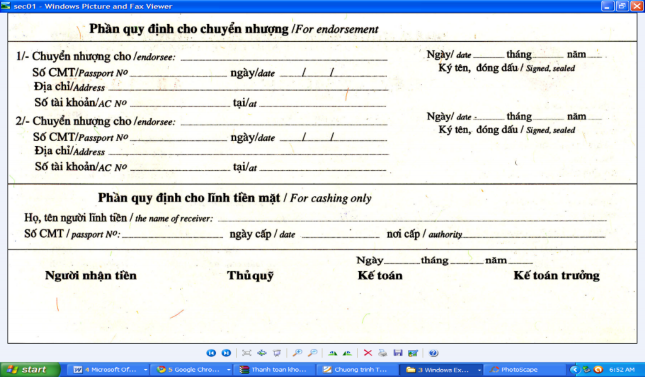Viewport: 645px width, 377px height.
Task: Go to the previous image
Action: point(211,353)
